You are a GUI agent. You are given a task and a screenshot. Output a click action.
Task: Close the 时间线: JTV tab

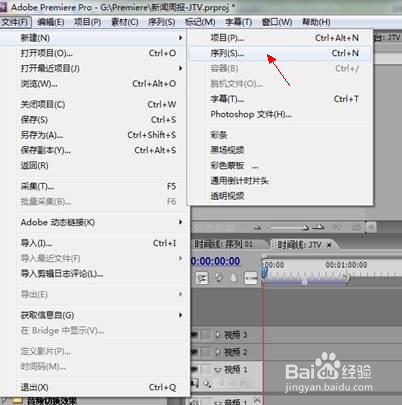click(329, 245)
